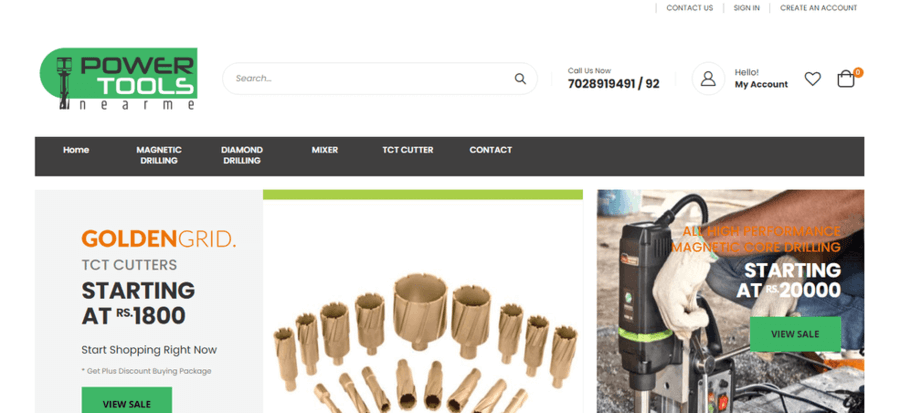This screenshot has width=900, height=413.
Task: Click the Start Shopping Right Now text
Action: [149, 350]
